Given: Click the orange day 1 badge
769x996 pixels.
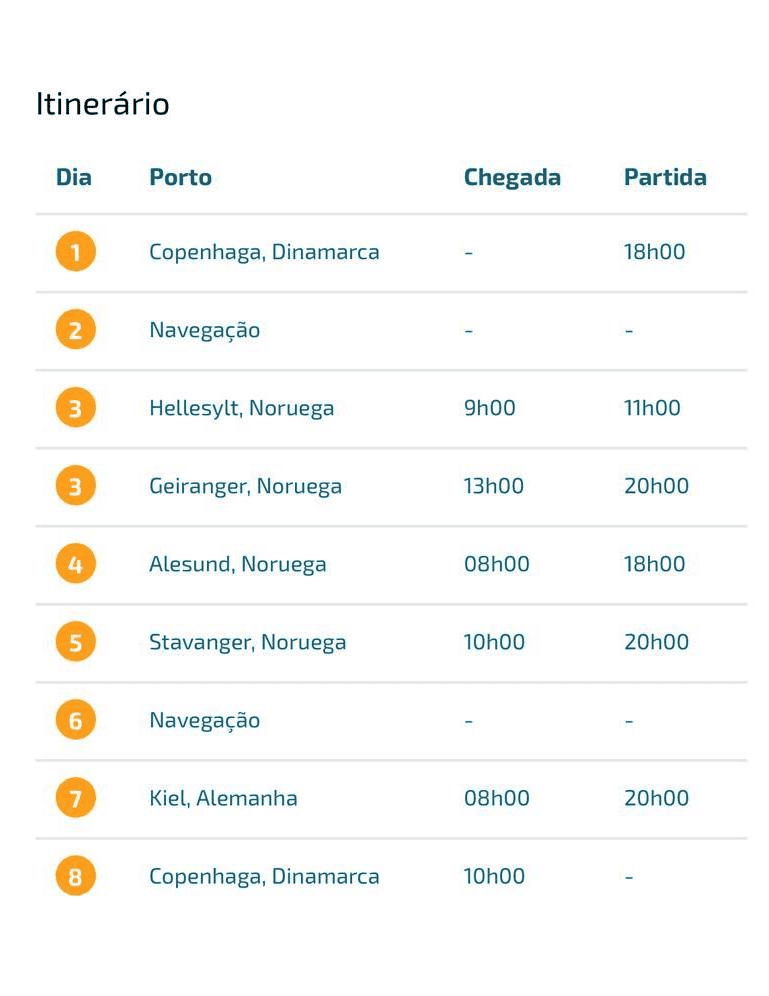Looking at the screenshot, I should click(76, 252).
